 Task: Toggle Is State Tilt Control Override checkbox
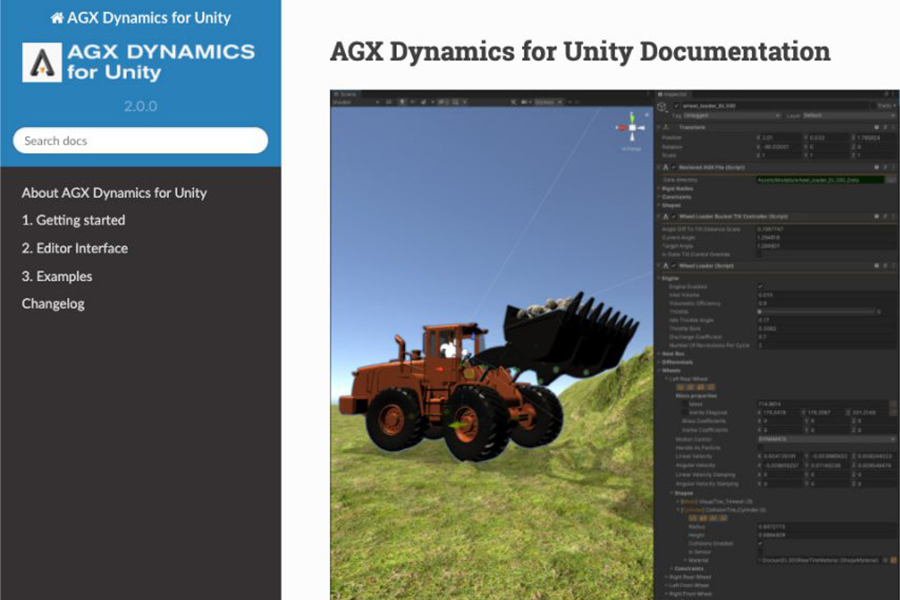coord(760,254)
